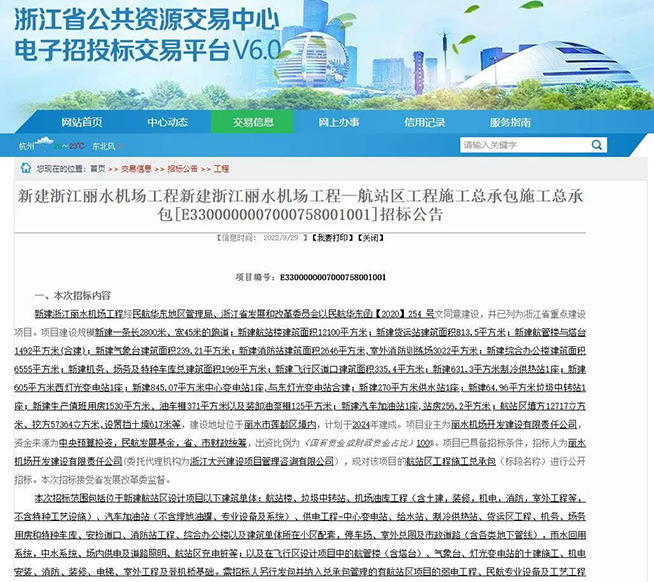This screenshot has width=654, height=582.
Task: Go to 首页 in breadcrumb
Action: (x=98, y=169)
